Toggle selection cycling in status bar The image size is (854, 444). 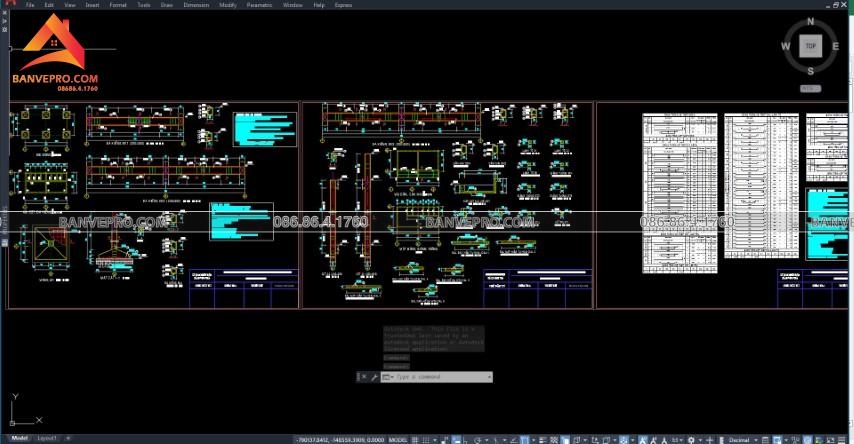565,439
